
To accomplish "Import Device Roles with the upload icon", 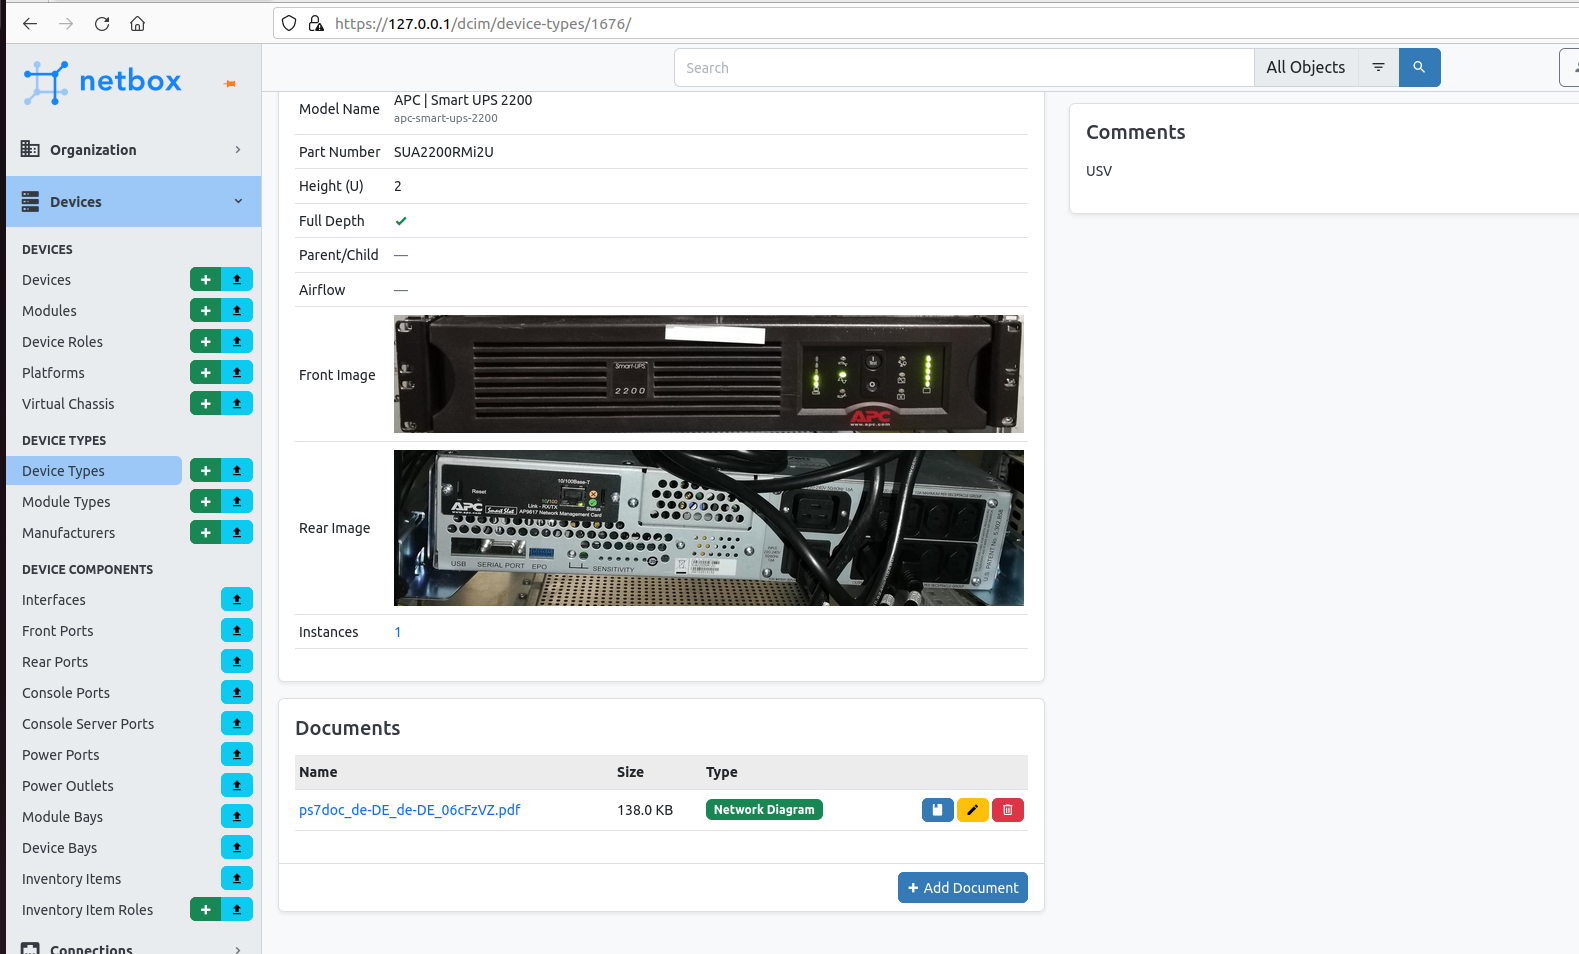I will [x=237, y=342].
